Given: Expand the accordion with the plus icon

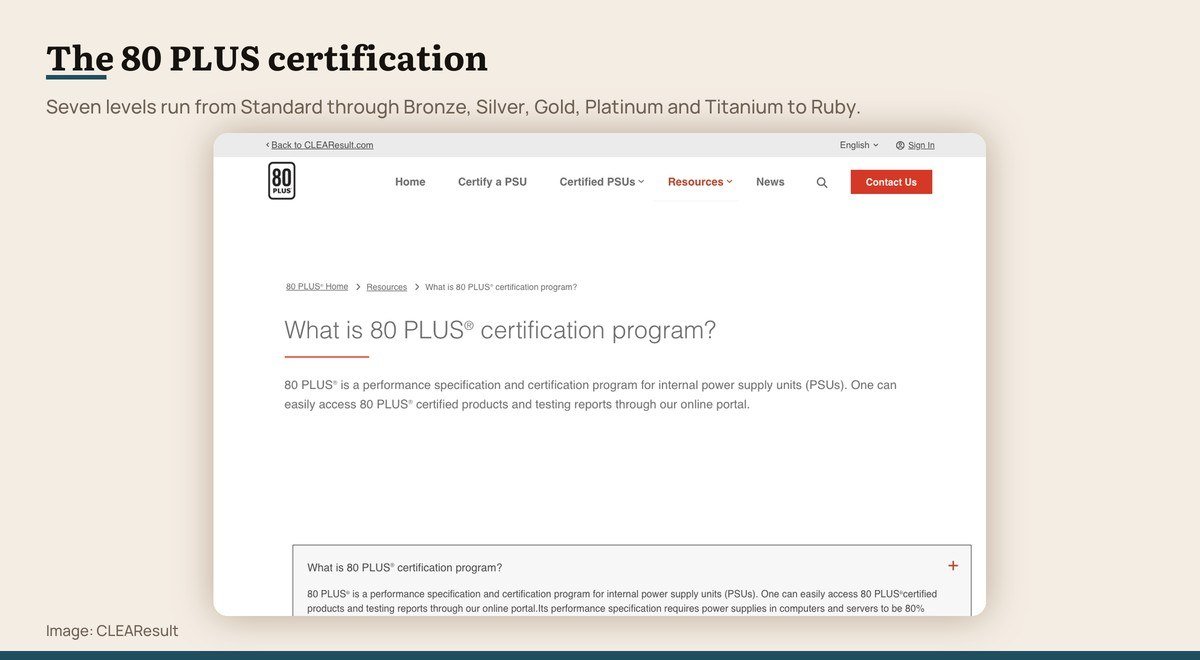Looking at the screenshot, I should click(x=953, y=566).
